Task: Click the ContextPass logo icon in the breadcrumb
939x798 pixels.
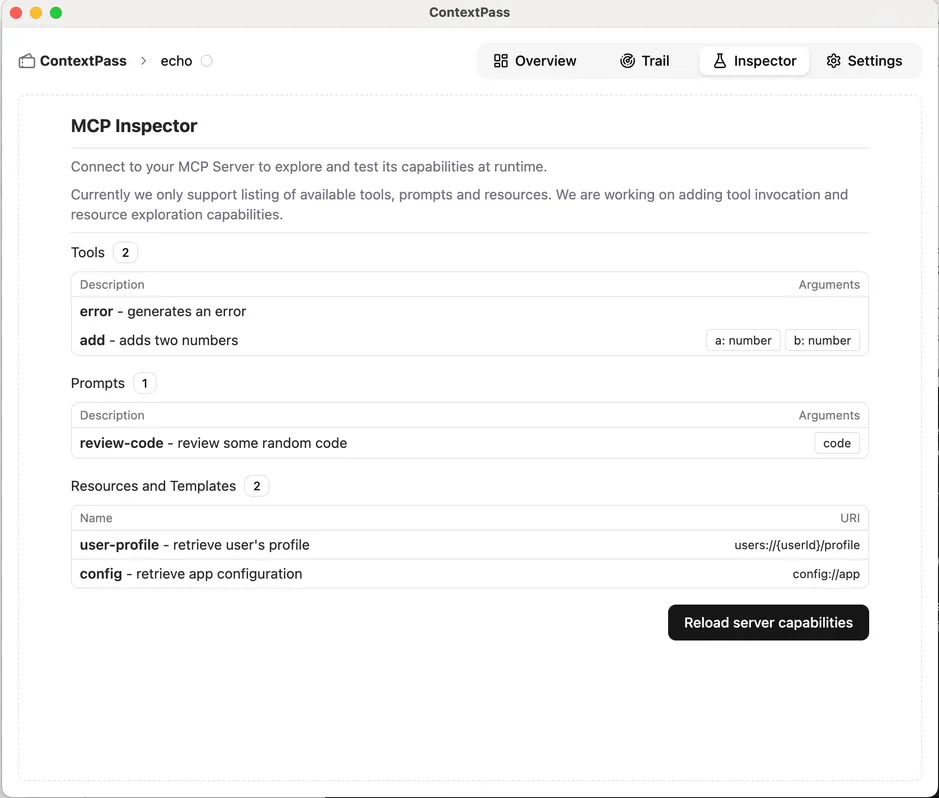Action: click(26, 60)
